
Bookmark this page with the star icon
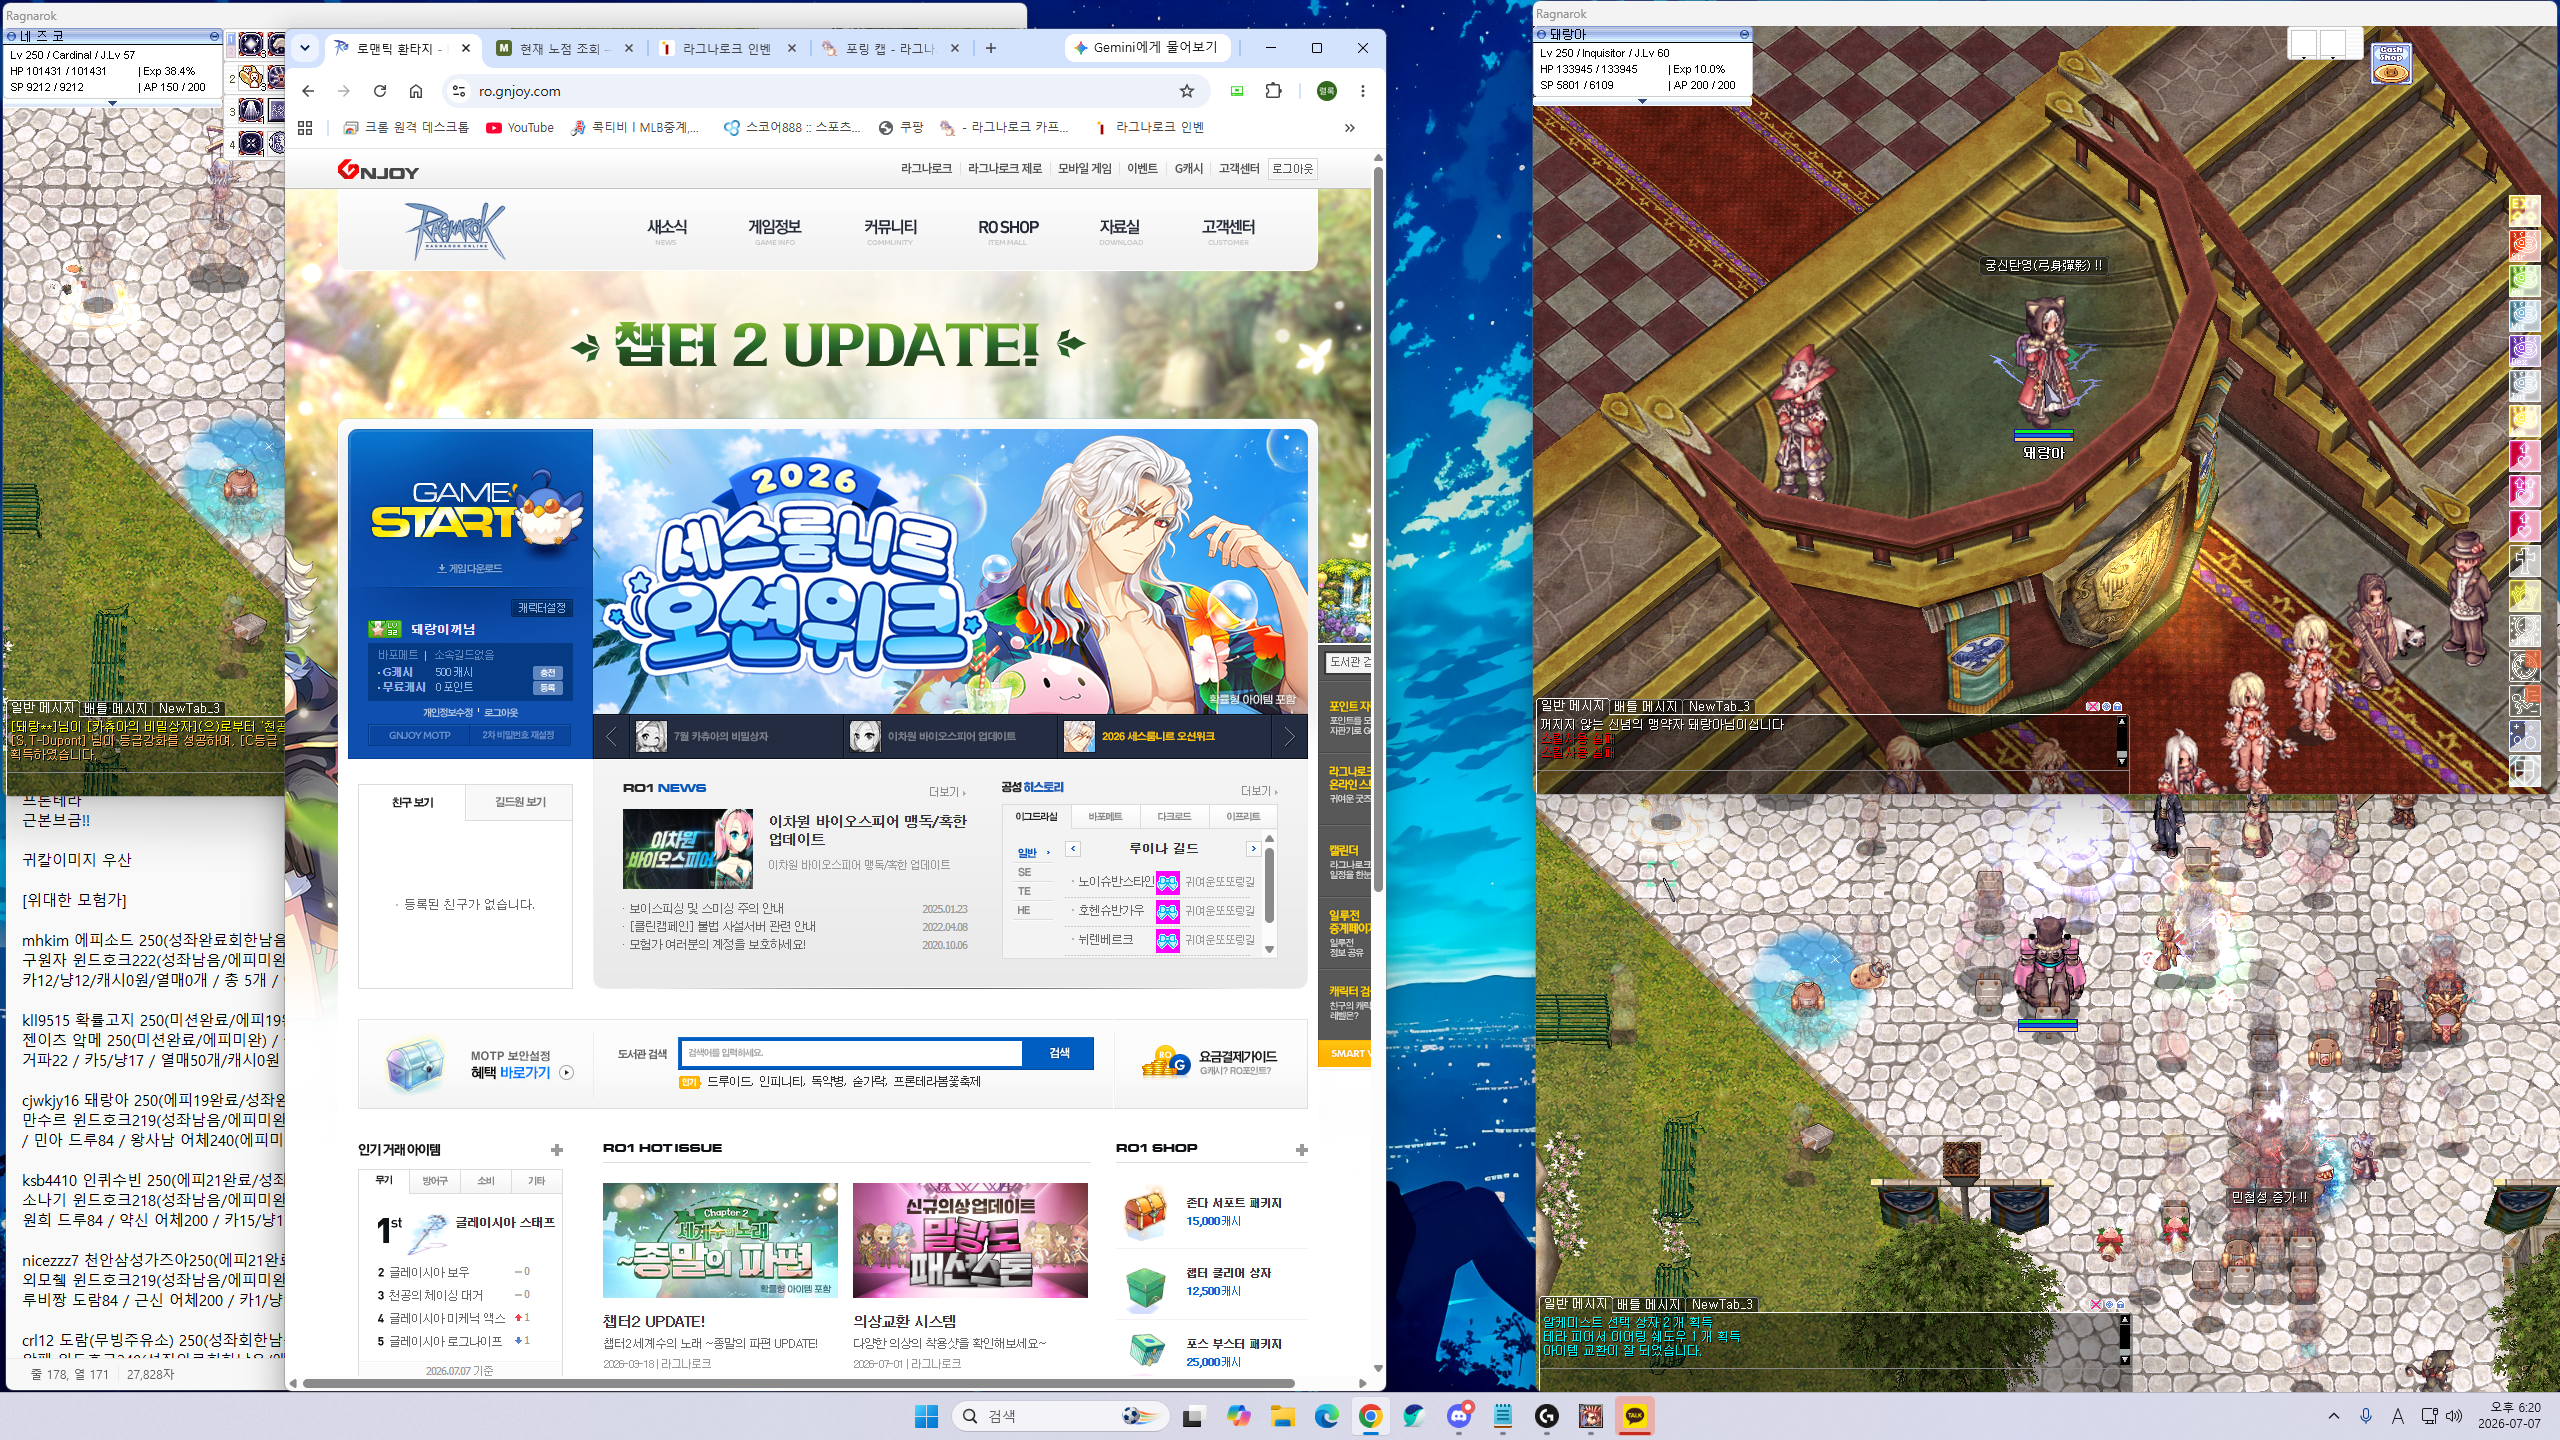click(1187, 91)
